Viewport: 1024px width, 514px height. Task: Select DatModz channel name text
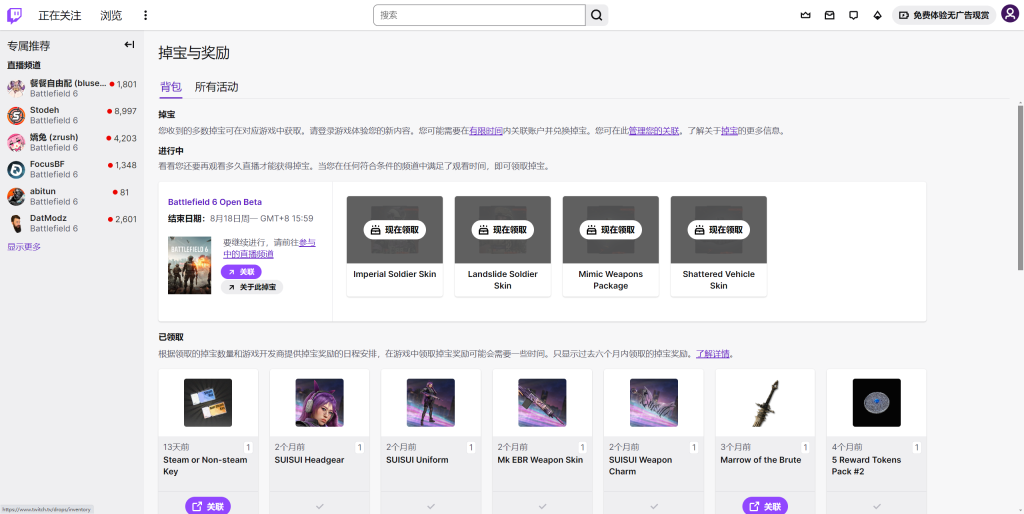48,218
